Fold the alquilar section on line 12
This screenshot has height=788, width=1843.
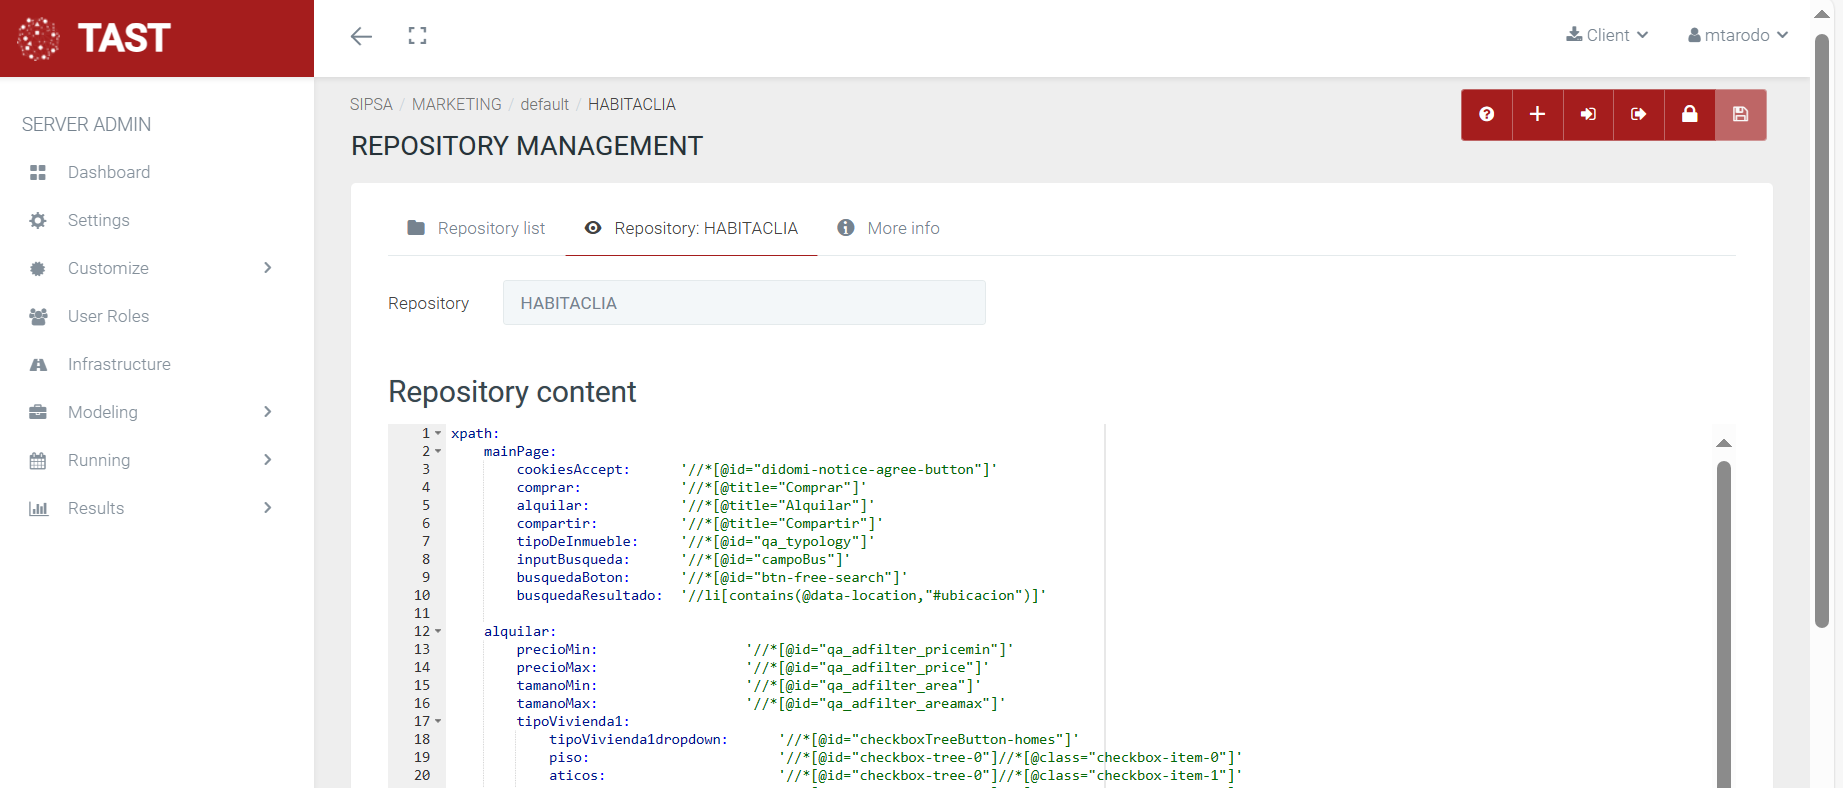pos(438,631)
